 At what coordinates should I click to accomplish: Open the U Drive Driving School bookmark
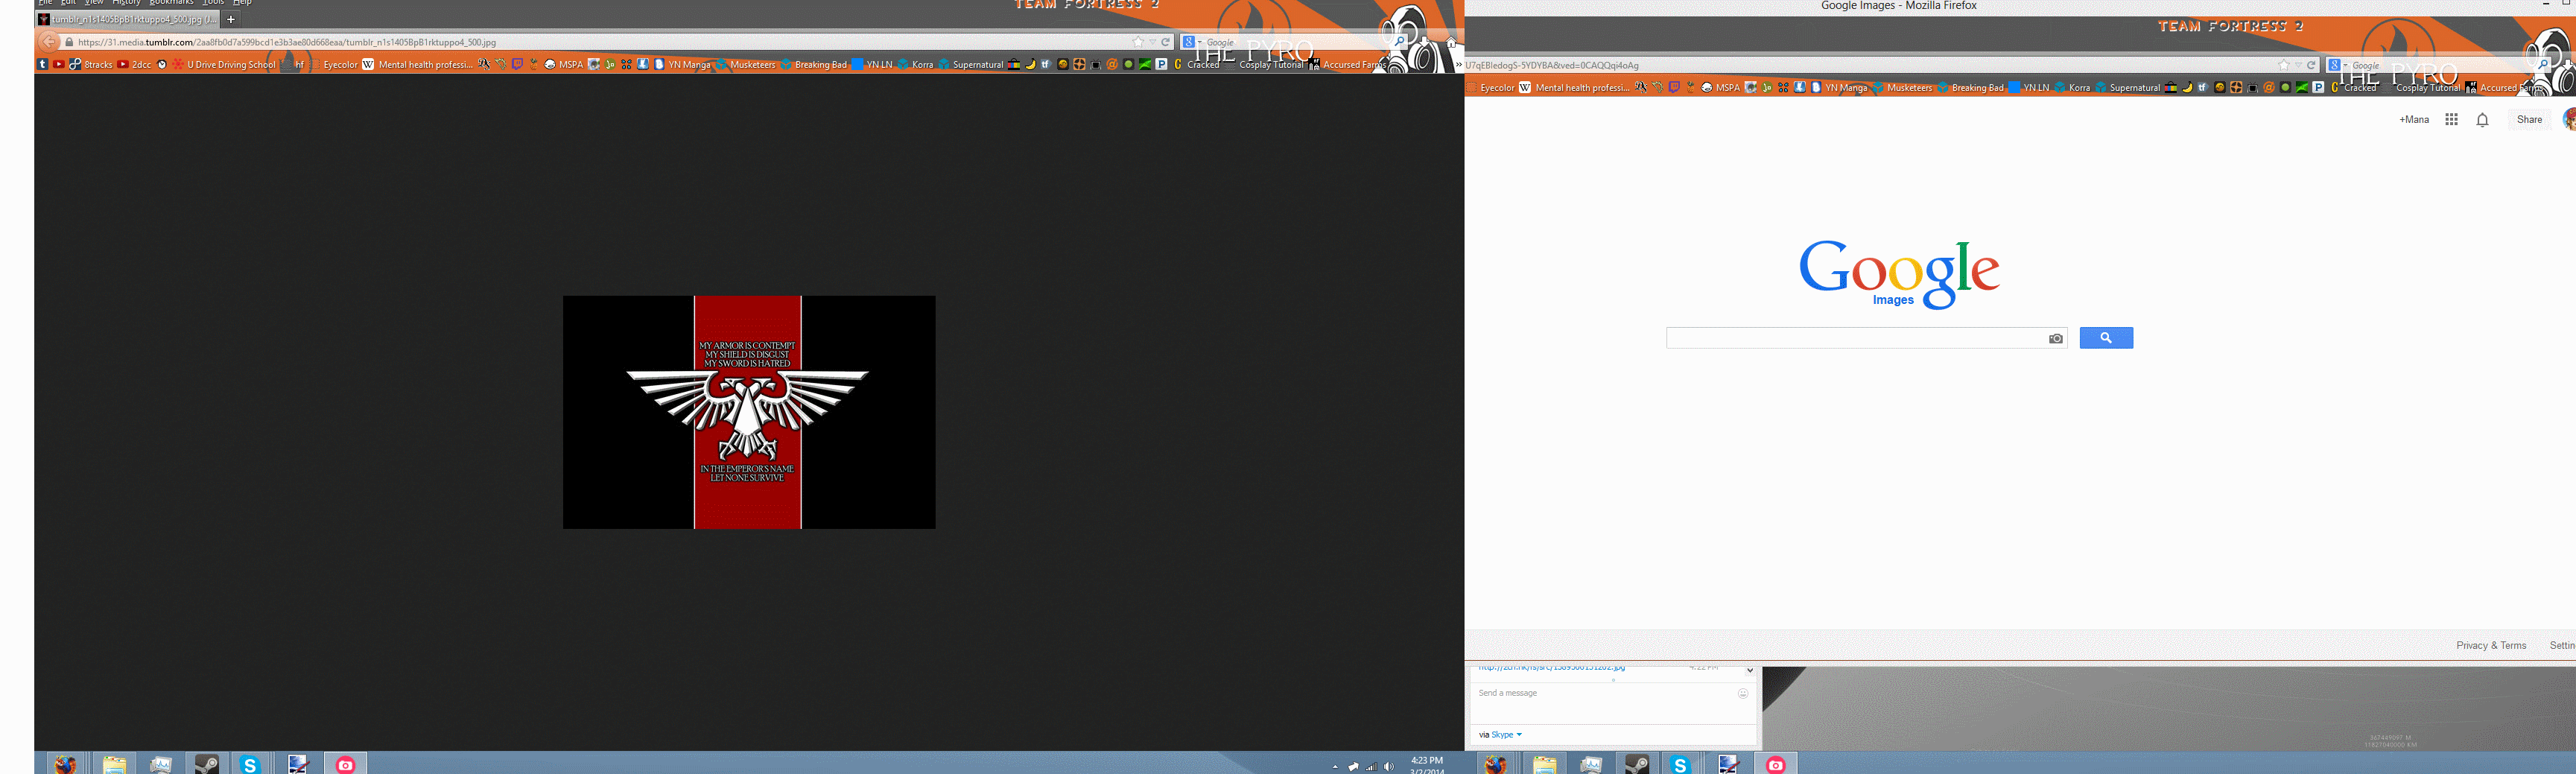pyautogui.click(x=223, y=64)
